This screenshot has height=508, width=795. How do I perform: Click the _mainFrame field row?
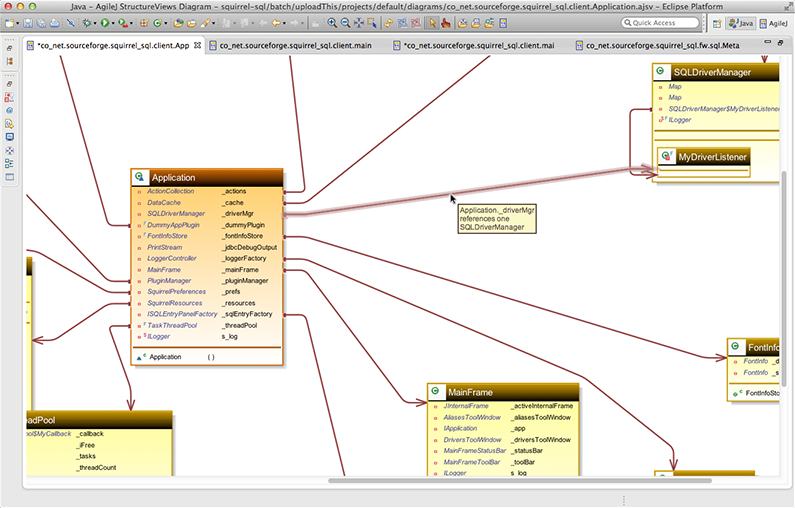click(207, 270)
